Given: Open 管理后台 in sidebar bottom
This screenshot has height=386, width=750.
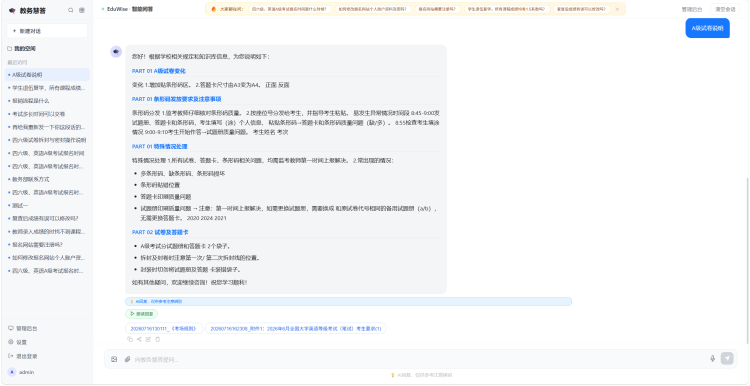Looking at the screenshot, I should click(x=23, y=329).
